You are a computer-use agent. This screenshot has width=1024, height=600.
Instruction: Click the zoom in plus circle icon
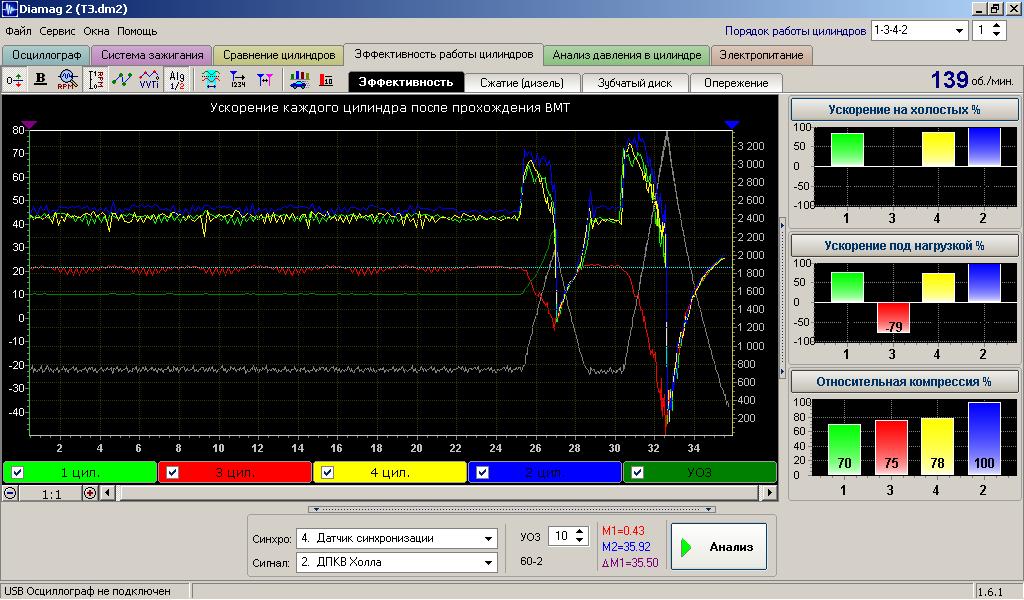point(90,494)
